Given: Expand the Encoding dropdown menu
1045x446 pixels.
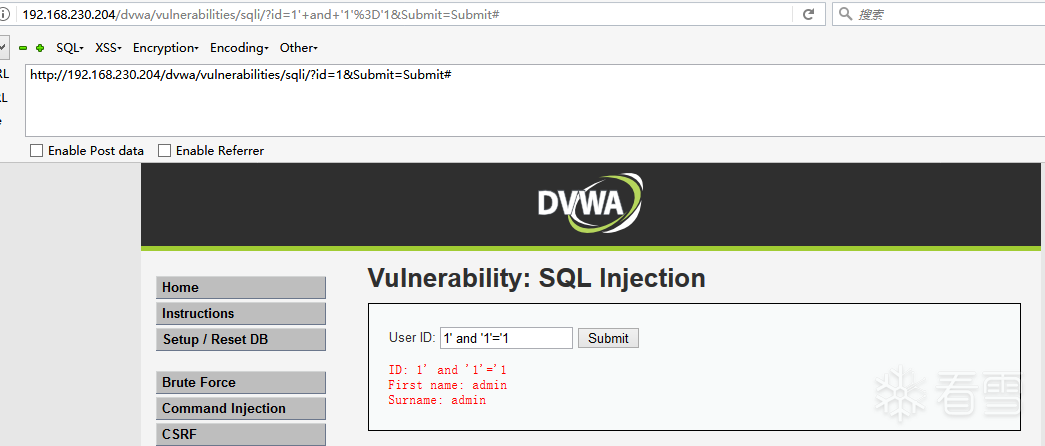Looking at the screenshot, I should [239, 48].
